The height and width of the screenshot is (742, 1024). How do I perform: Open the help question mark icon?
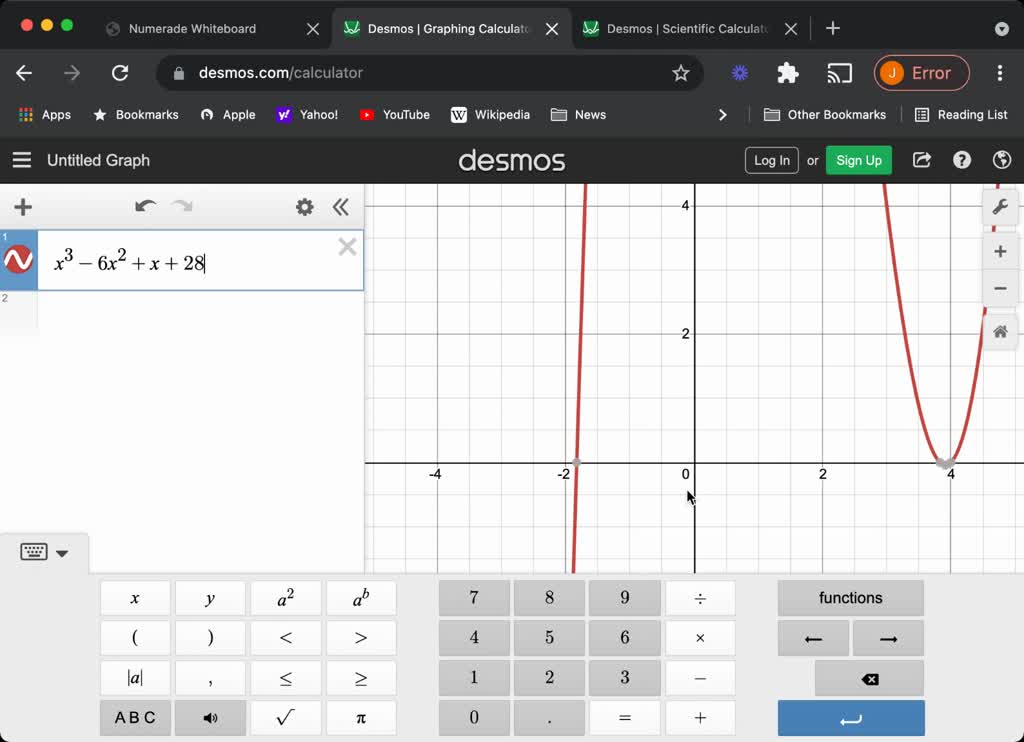click(961, 160)
